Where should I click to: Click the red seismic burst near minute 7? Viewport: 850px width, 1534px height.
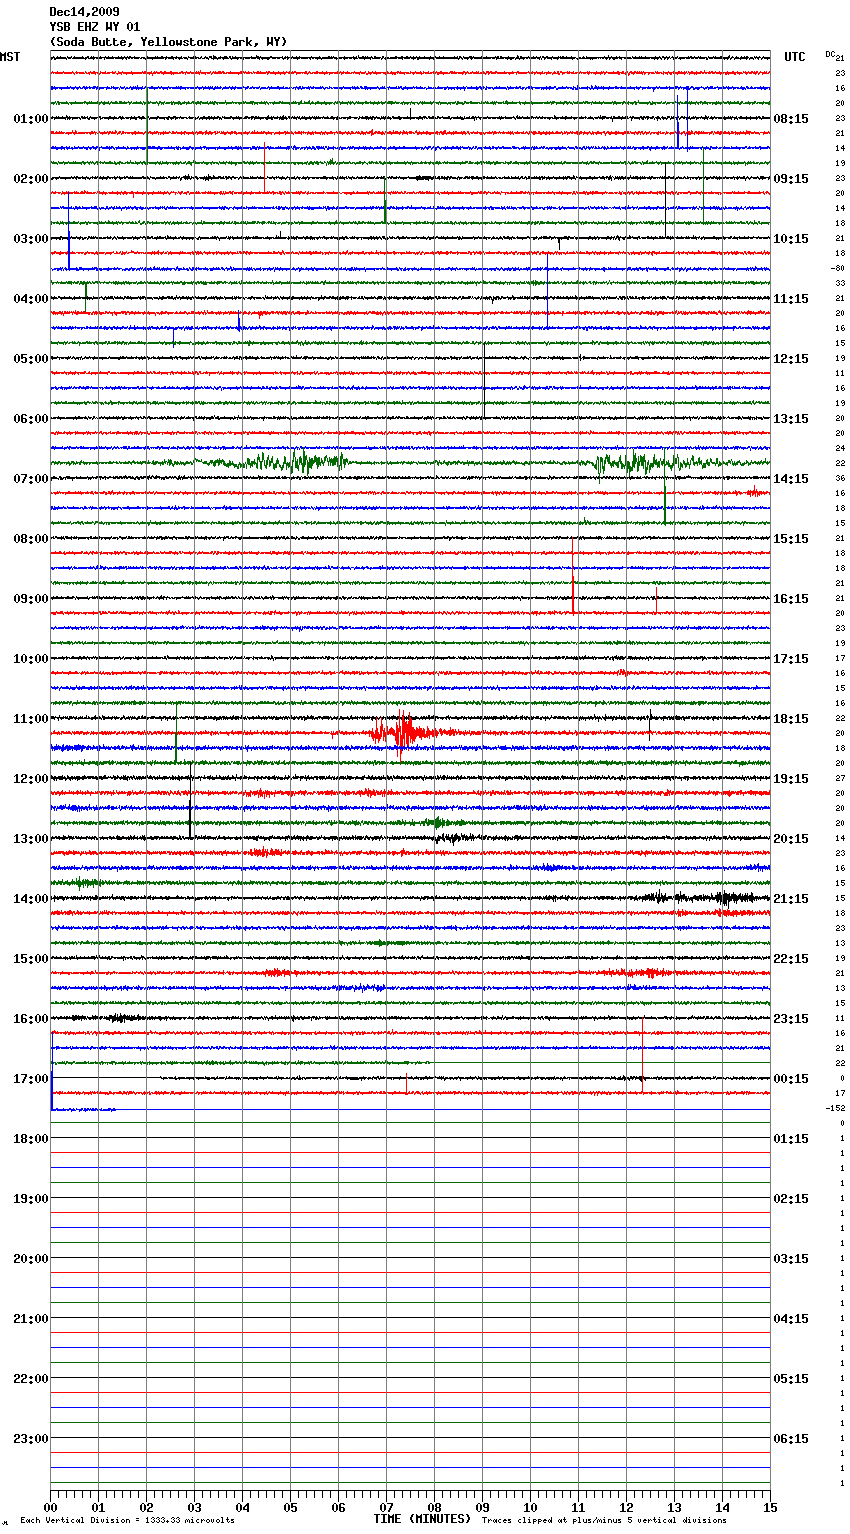[403, 733]
